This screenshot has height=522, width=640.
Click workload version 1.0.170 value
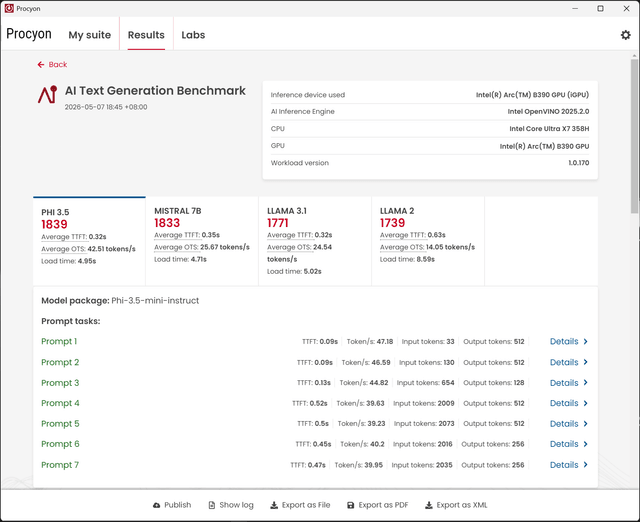pos(579,163)
